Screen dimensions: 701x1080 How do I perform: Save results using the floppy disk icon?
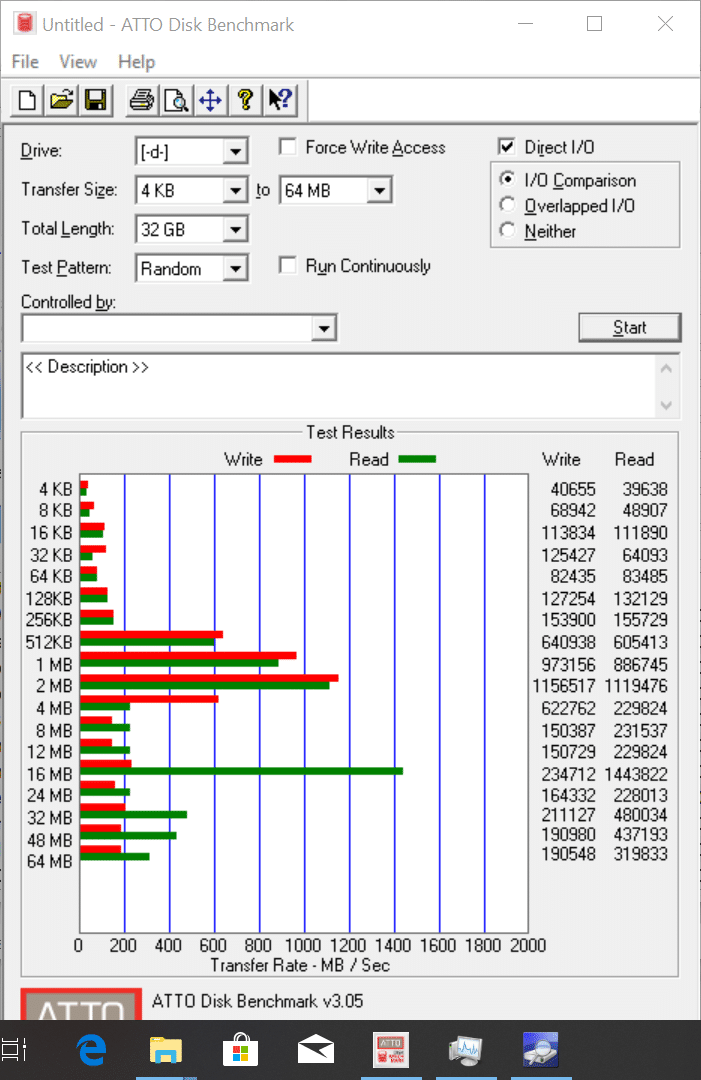(96, 100)
